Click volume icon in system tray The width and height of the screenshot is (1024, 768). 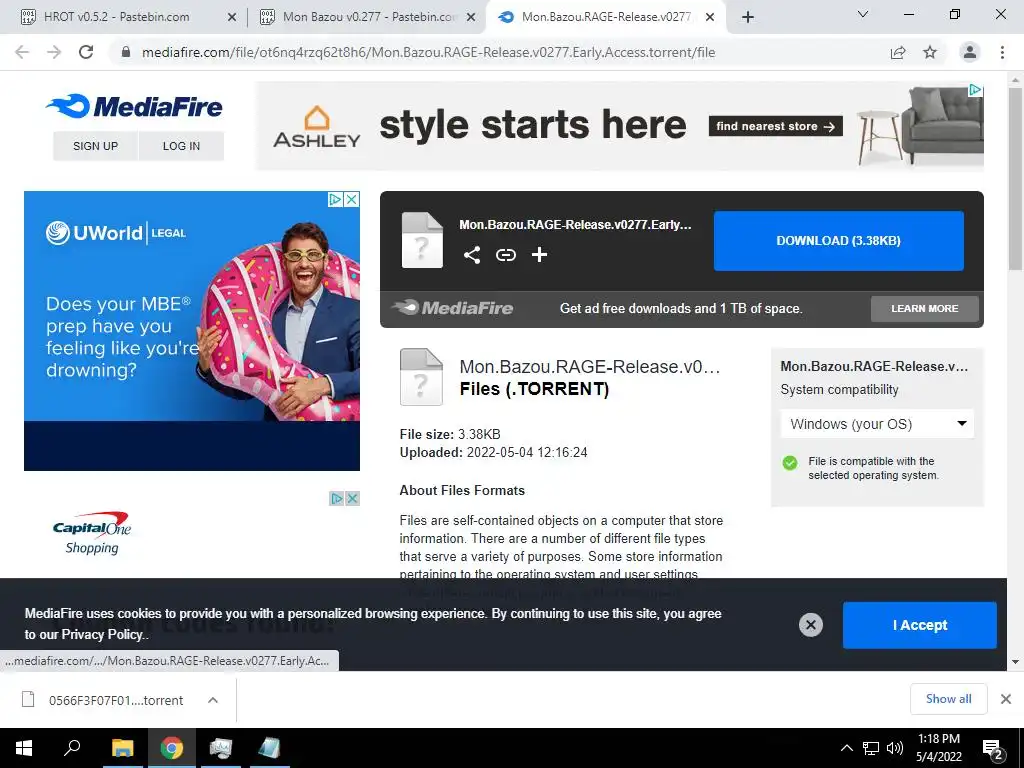click(895, 748)
